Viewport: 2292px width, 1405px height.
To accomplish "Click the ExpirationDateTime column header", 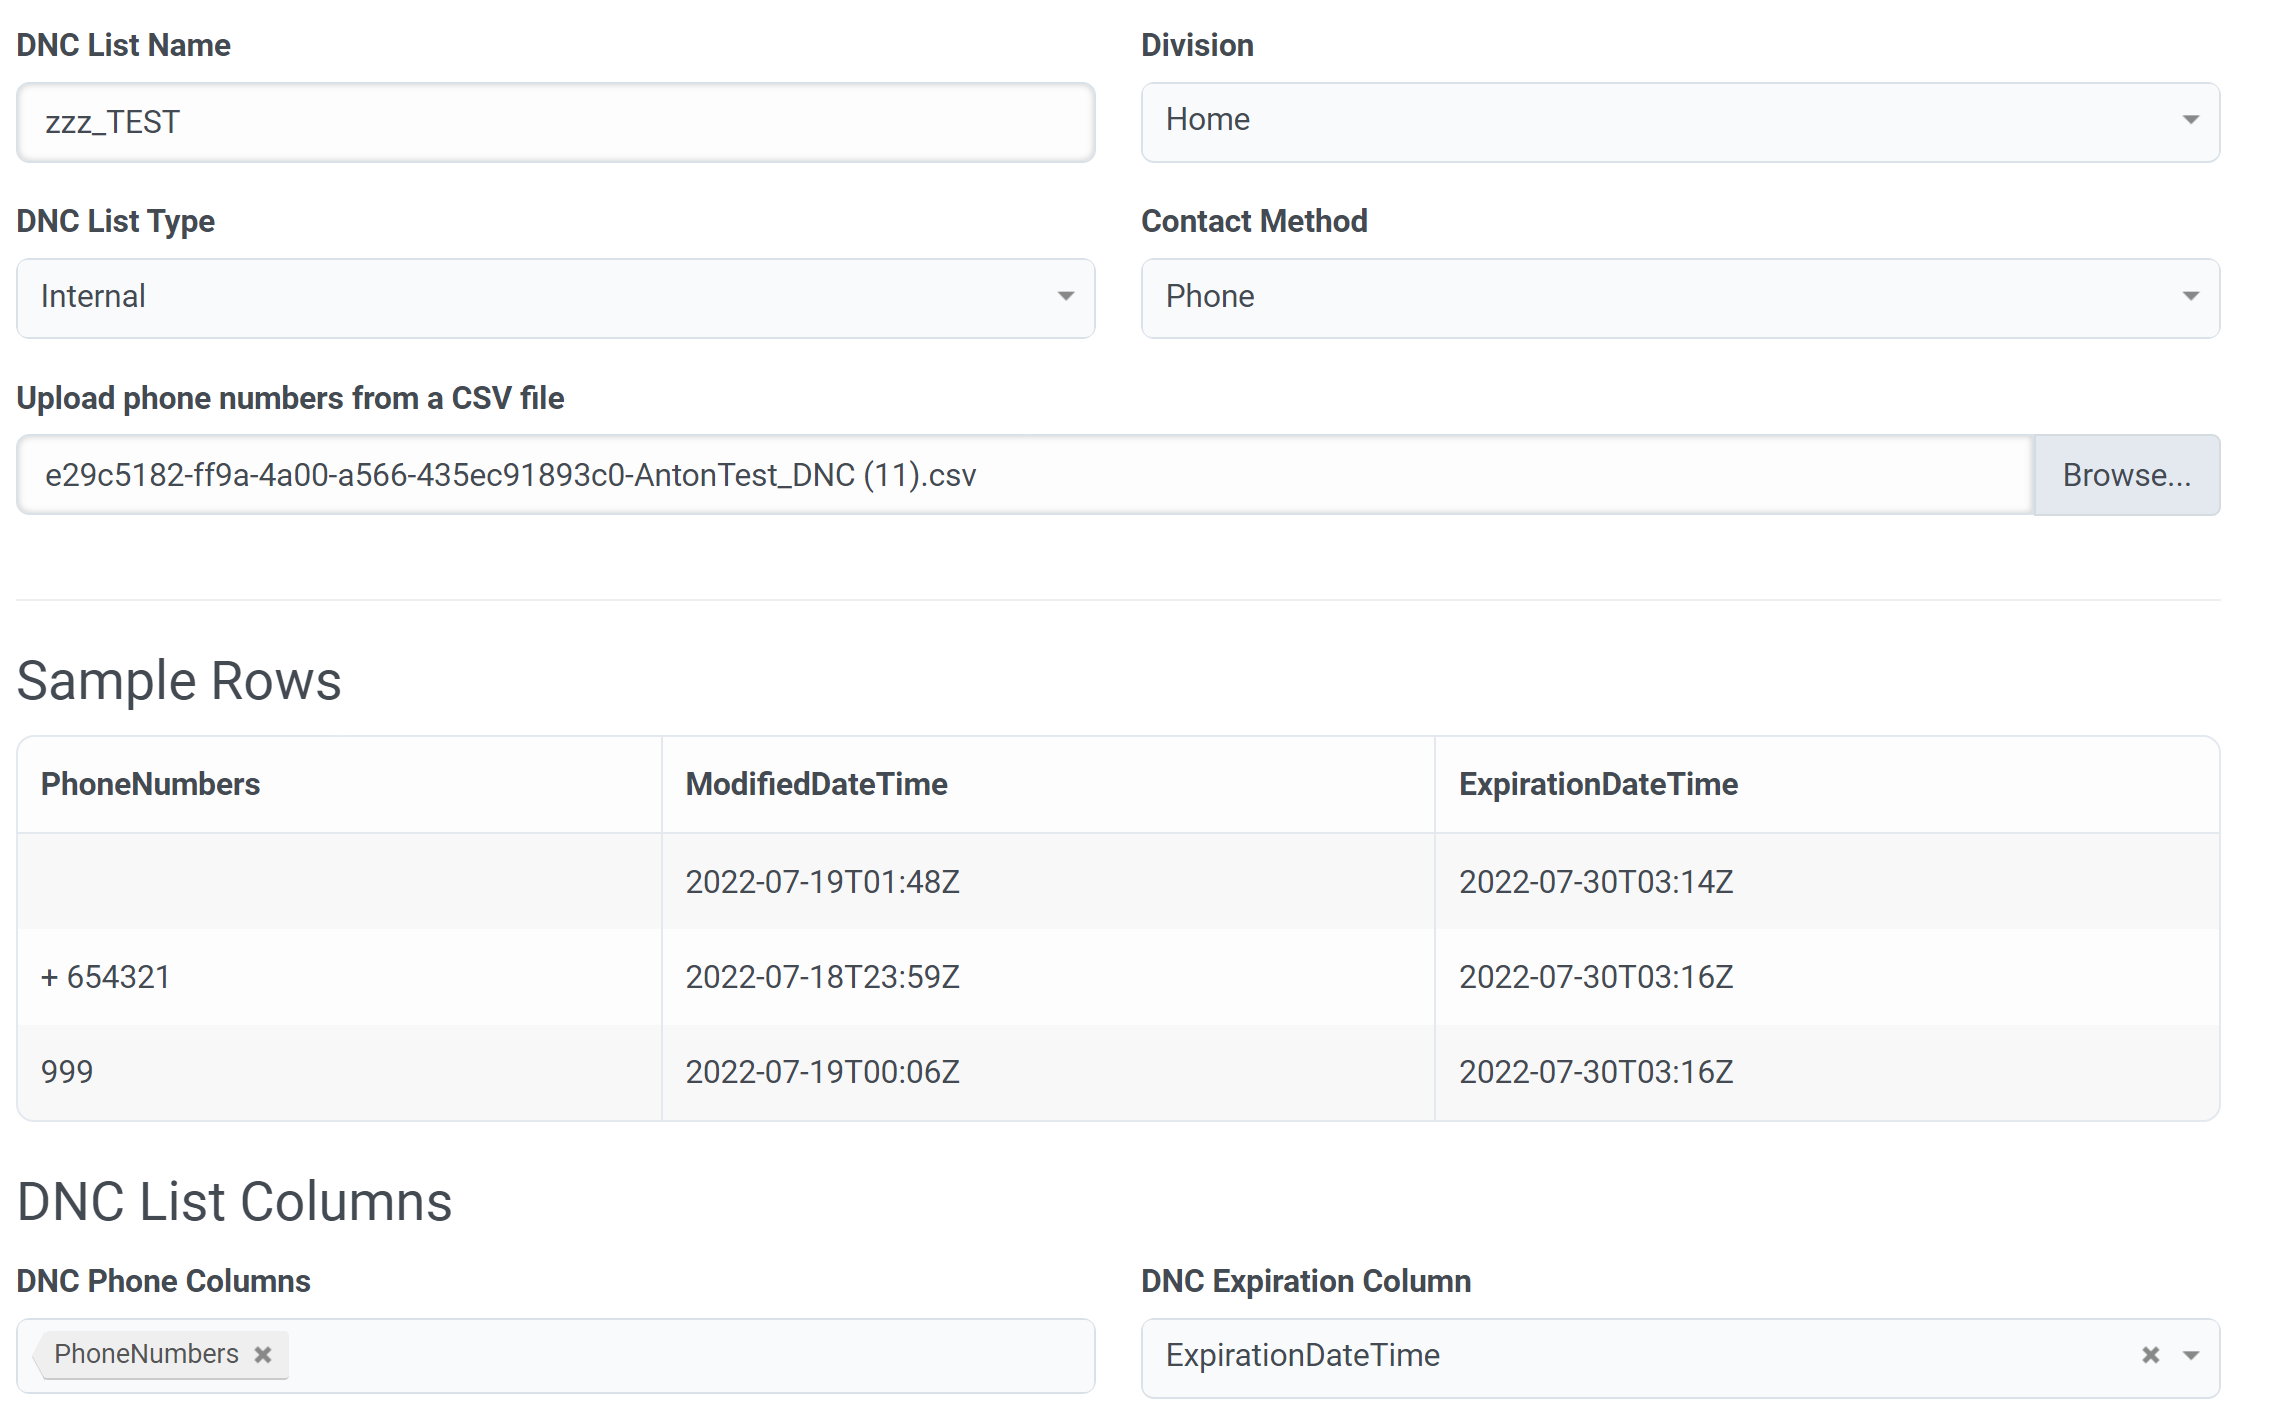I will [x=1597, y=784].
